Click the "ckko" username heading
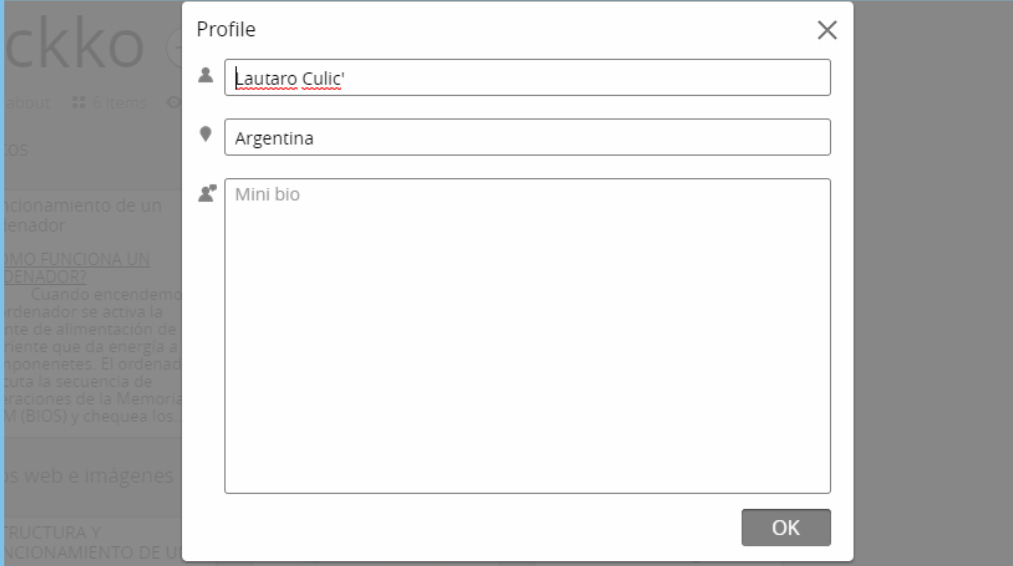 [x=75, y=45]
